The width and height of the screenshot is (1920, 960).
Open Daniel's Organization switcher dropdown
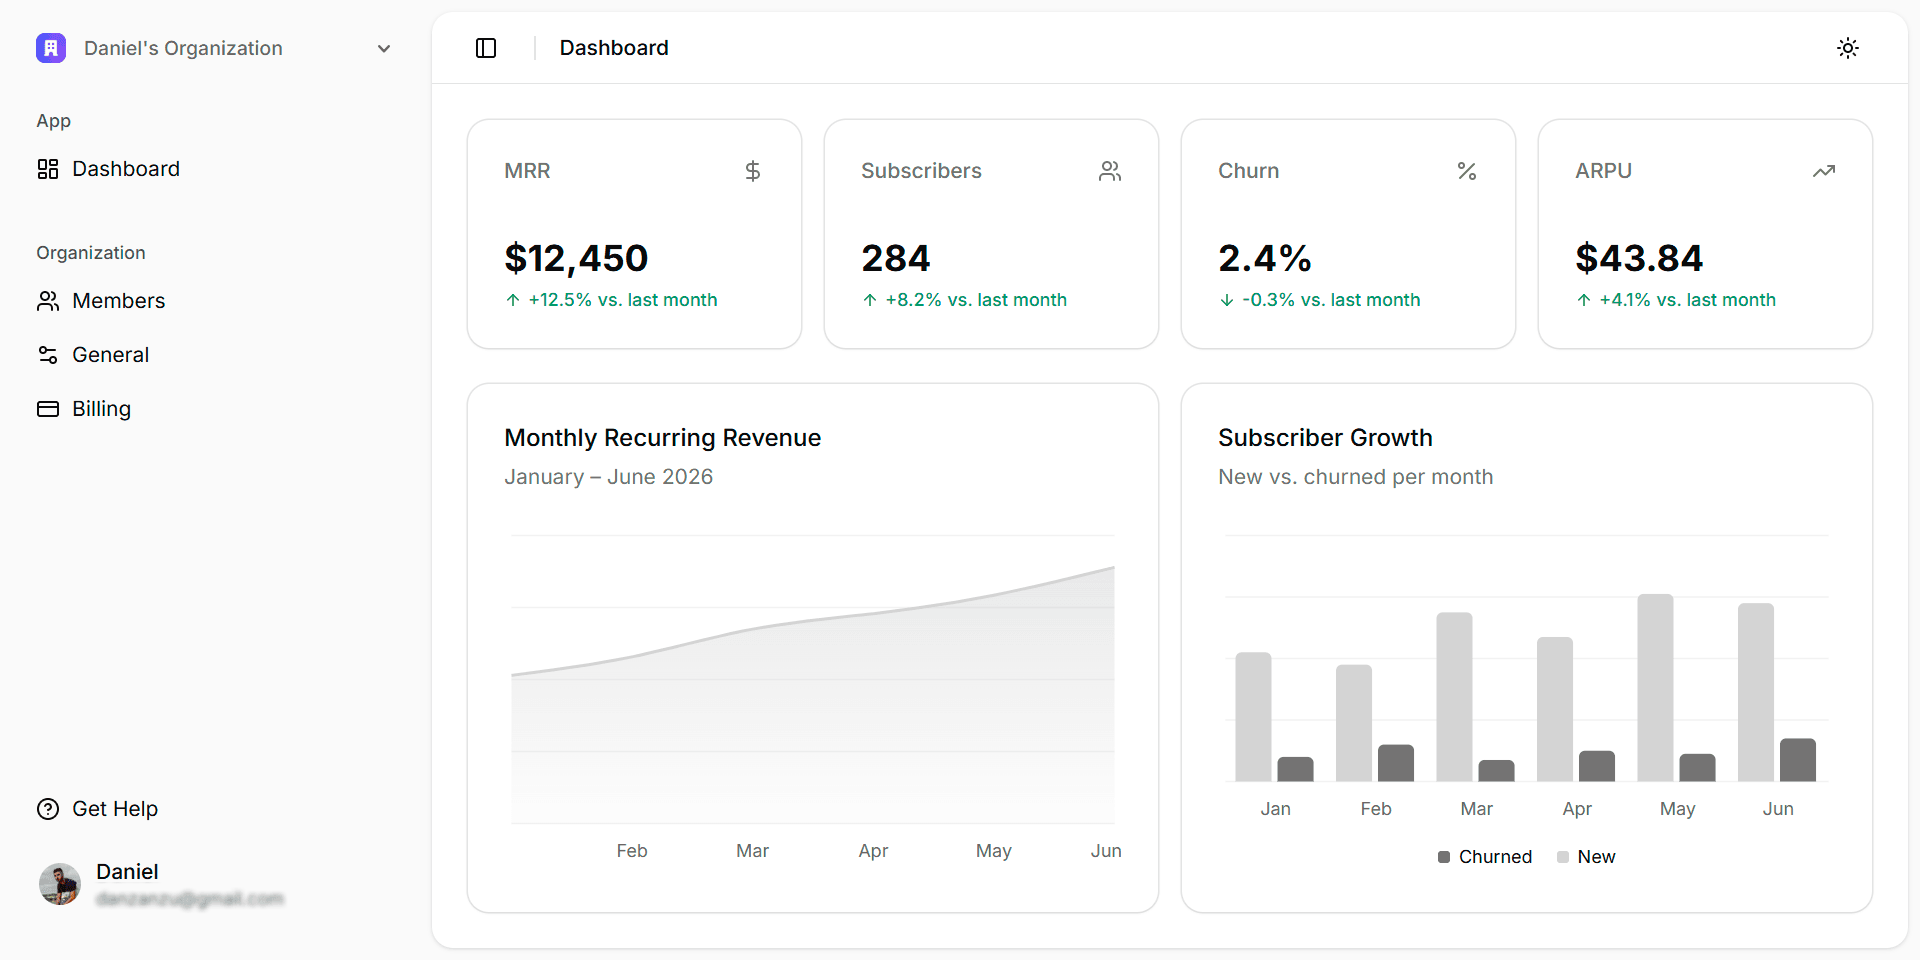pos(214,48)
